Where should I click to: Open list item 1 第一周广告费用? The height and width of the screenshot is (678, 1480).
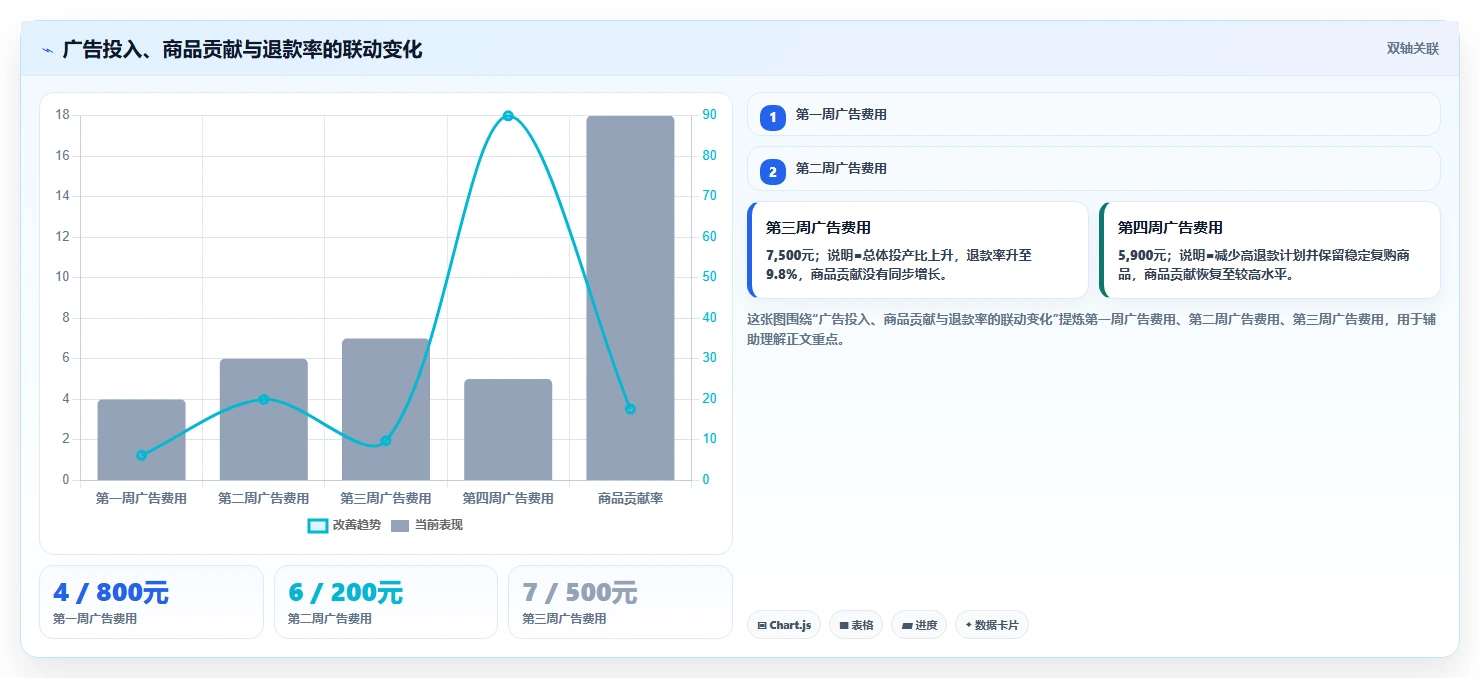pos(1093,114)
